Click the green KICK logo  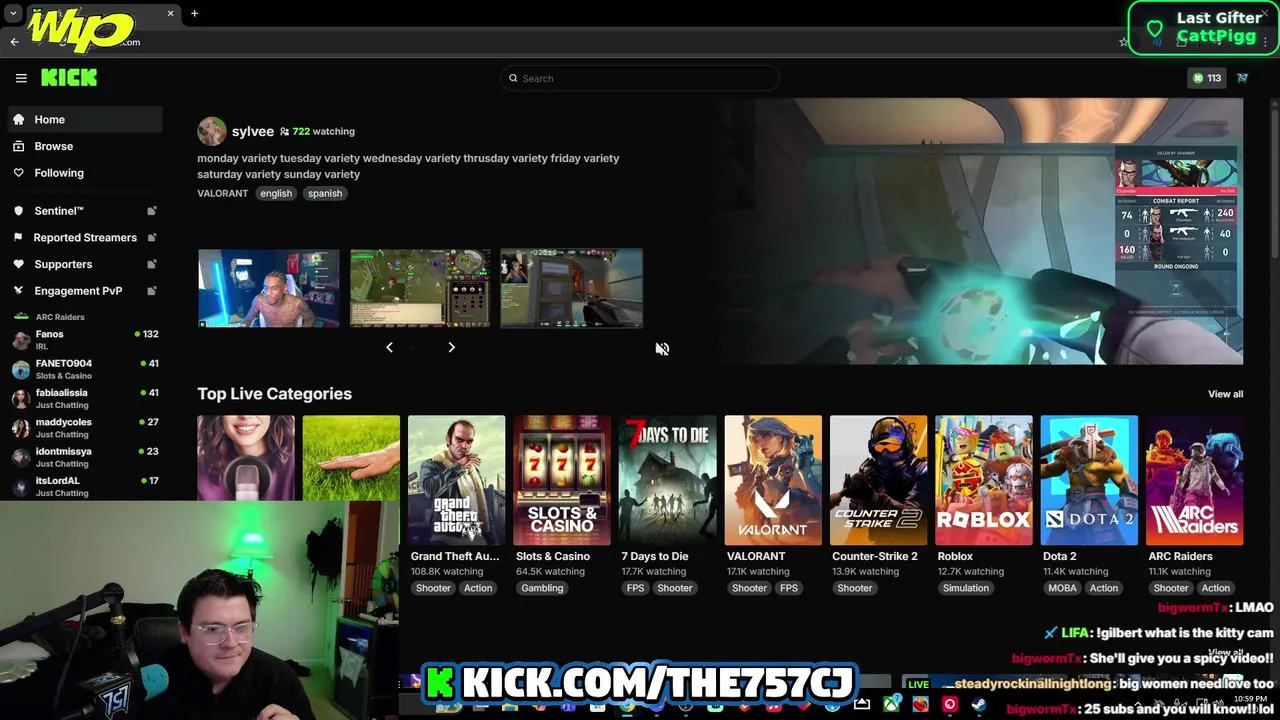click(69, 78)
